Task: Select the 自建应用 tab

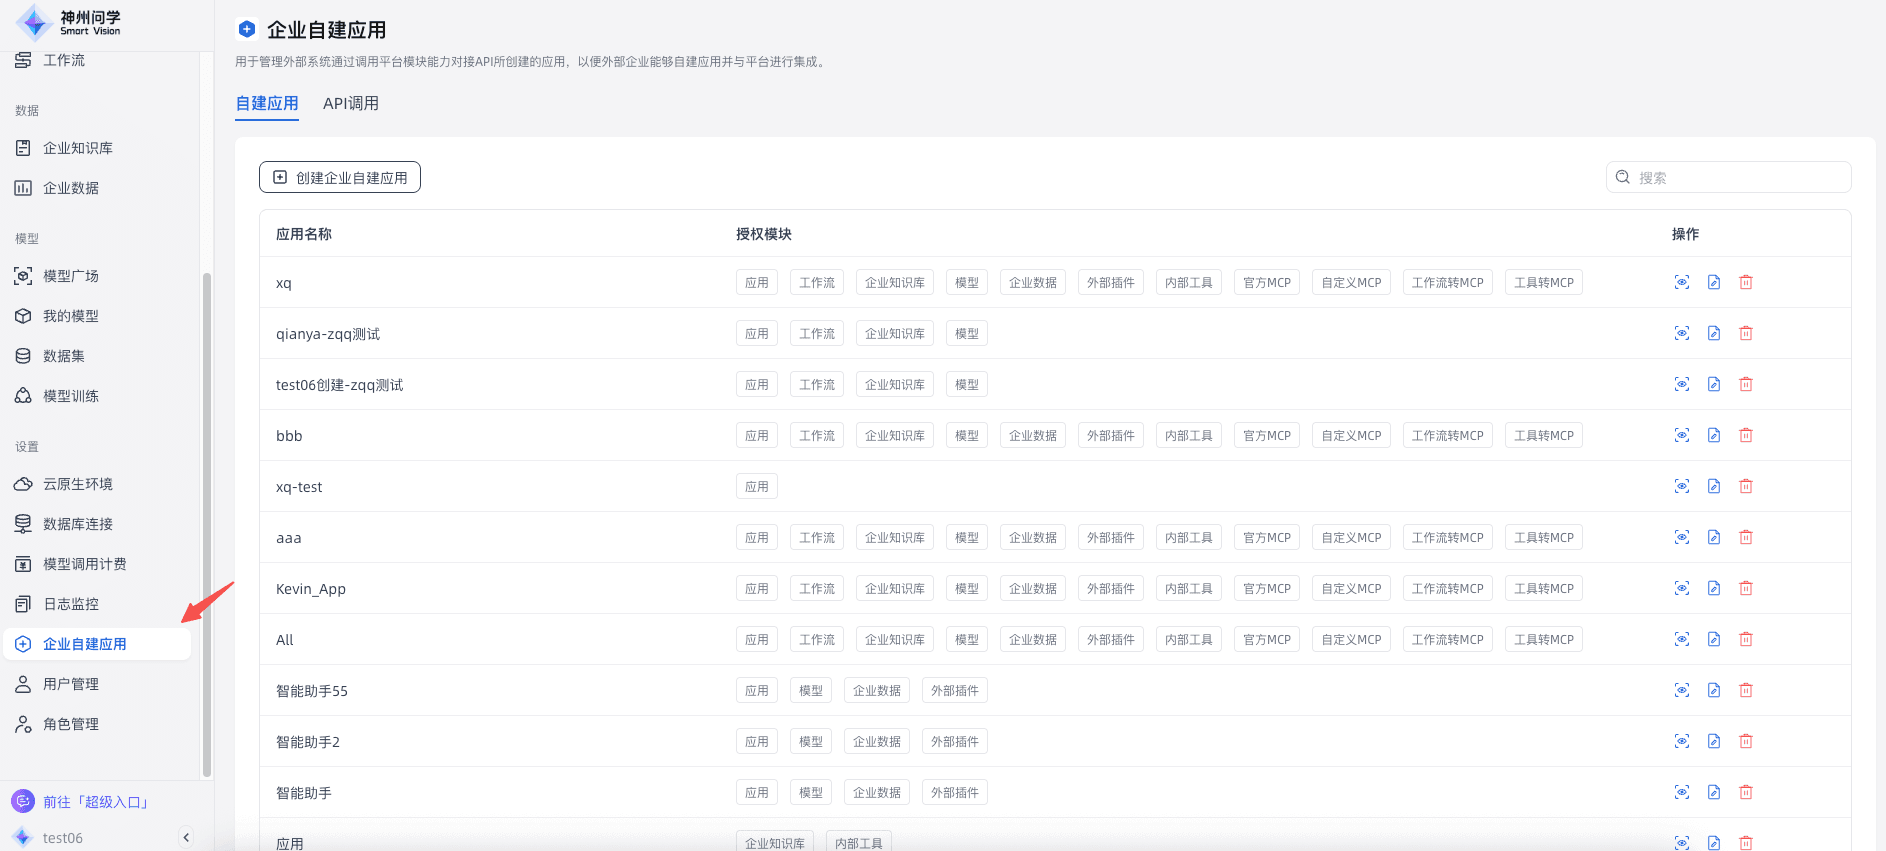Action: point(267,104)
